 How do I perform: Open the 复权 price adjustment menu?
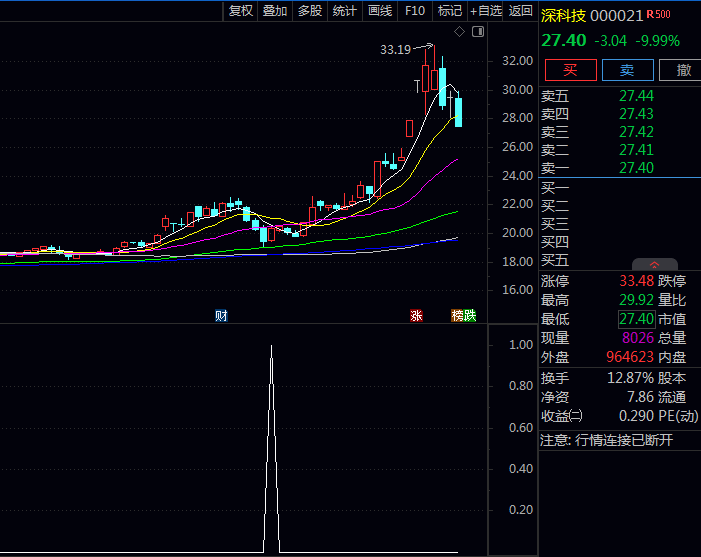pos(241,11)
